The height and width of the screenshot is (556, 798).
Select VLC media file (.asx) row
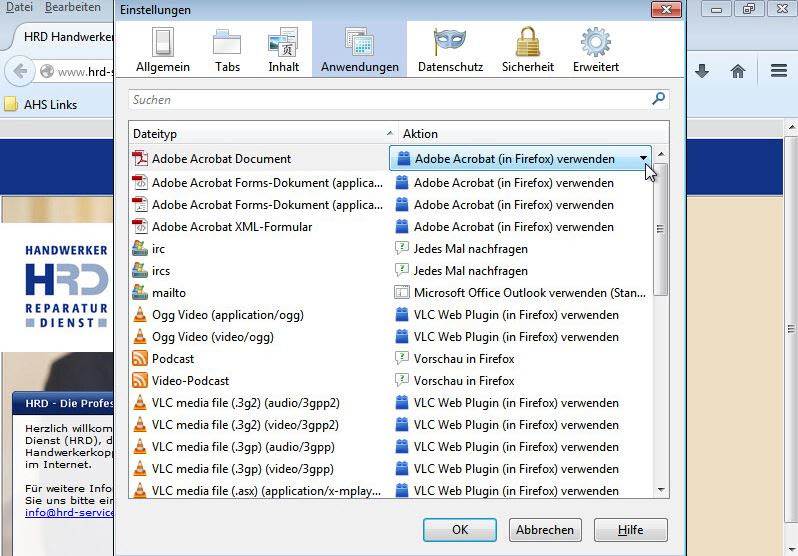(x=391, y=490)
